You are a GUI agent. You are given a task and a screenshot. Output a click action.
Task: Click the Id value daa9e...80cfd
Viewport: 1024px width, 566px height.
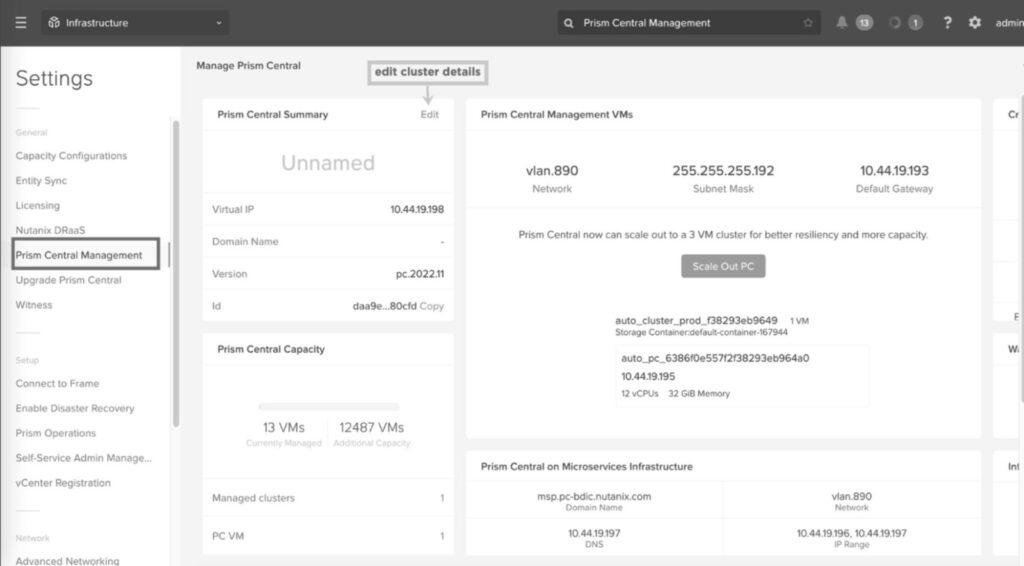point(385,306)
